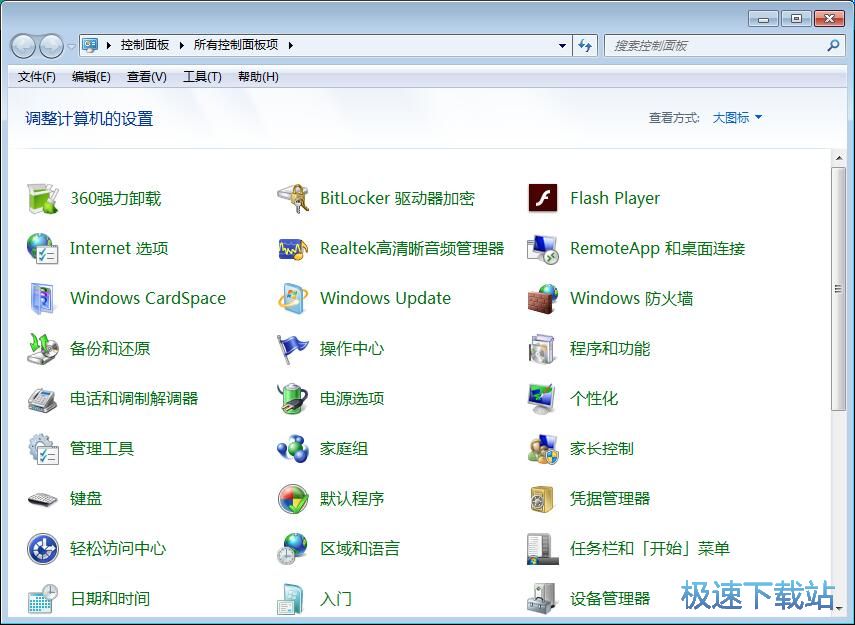Open the Internet 选项 globe icon

[43, 249]
